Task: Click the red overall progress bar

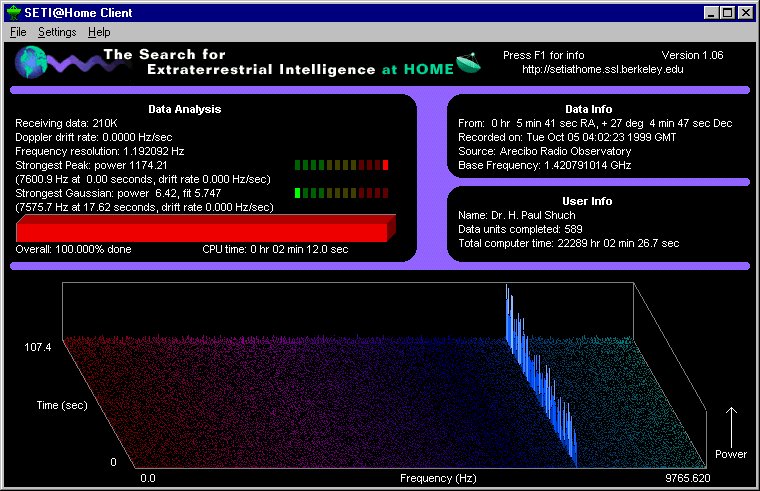Action: (206, 228)
